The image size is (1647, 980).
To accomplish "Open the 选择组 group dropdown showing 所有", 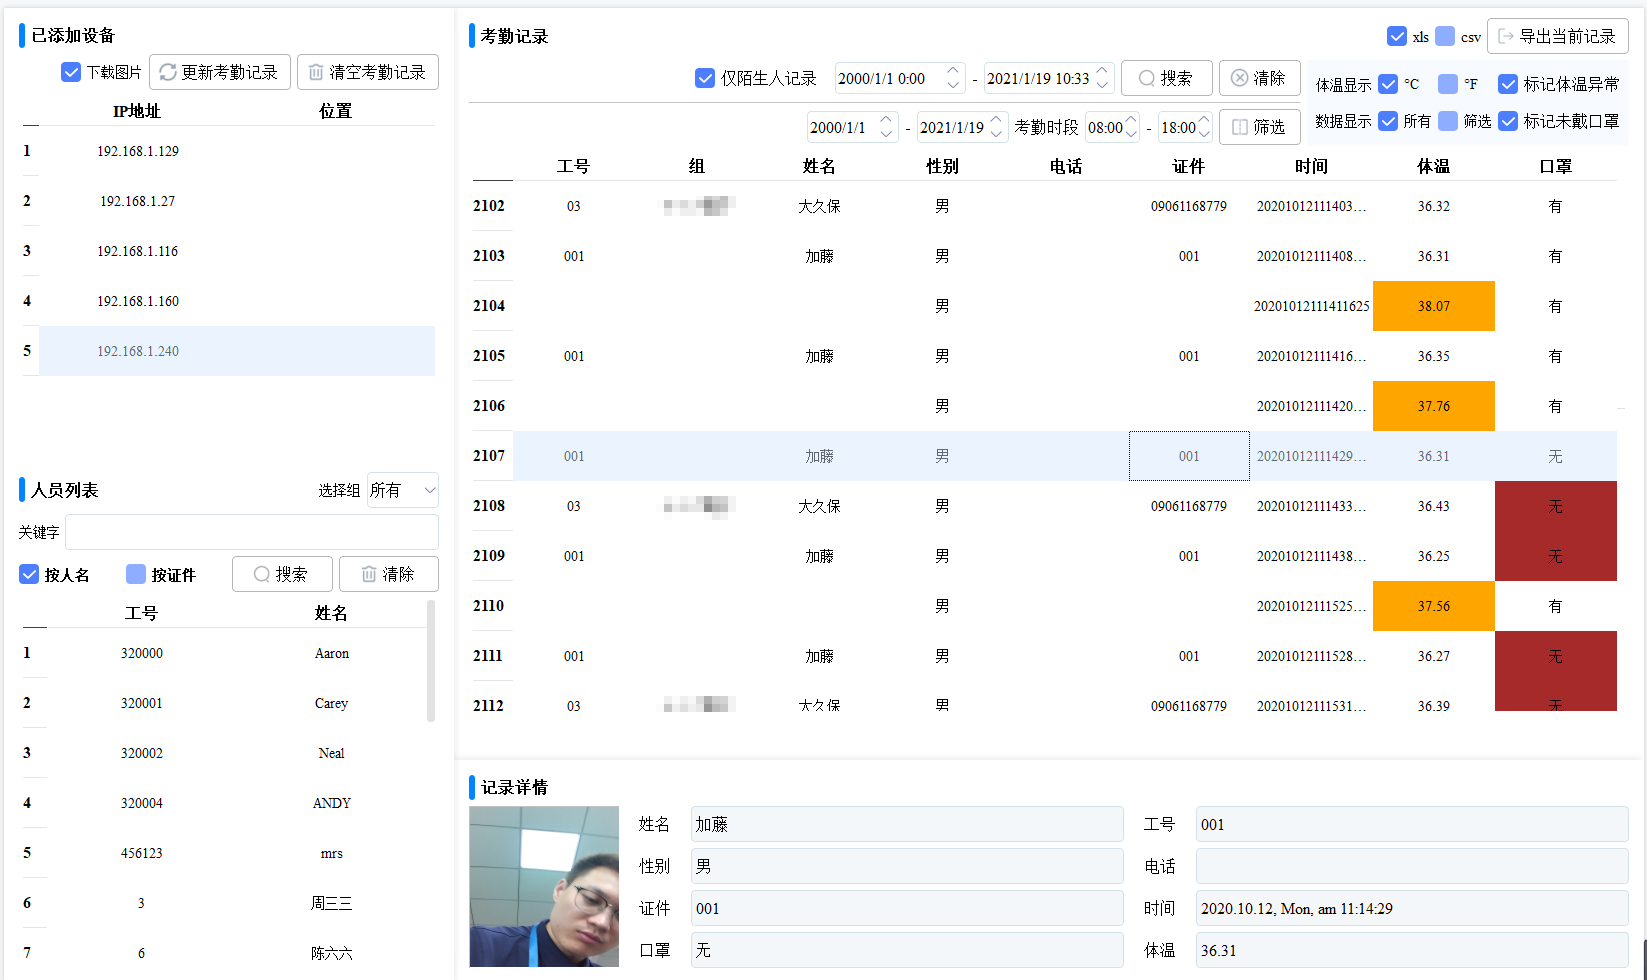I will [402, 490].
